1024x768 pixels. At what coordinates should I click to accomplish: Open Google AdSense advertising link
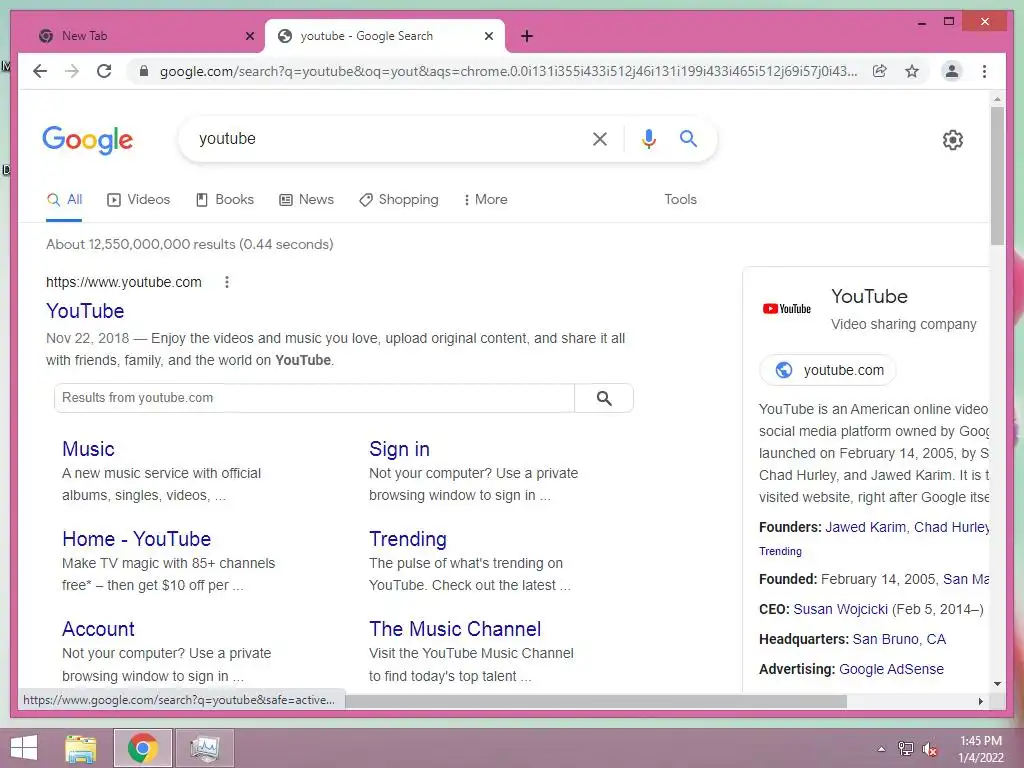[x=891, y=669]
